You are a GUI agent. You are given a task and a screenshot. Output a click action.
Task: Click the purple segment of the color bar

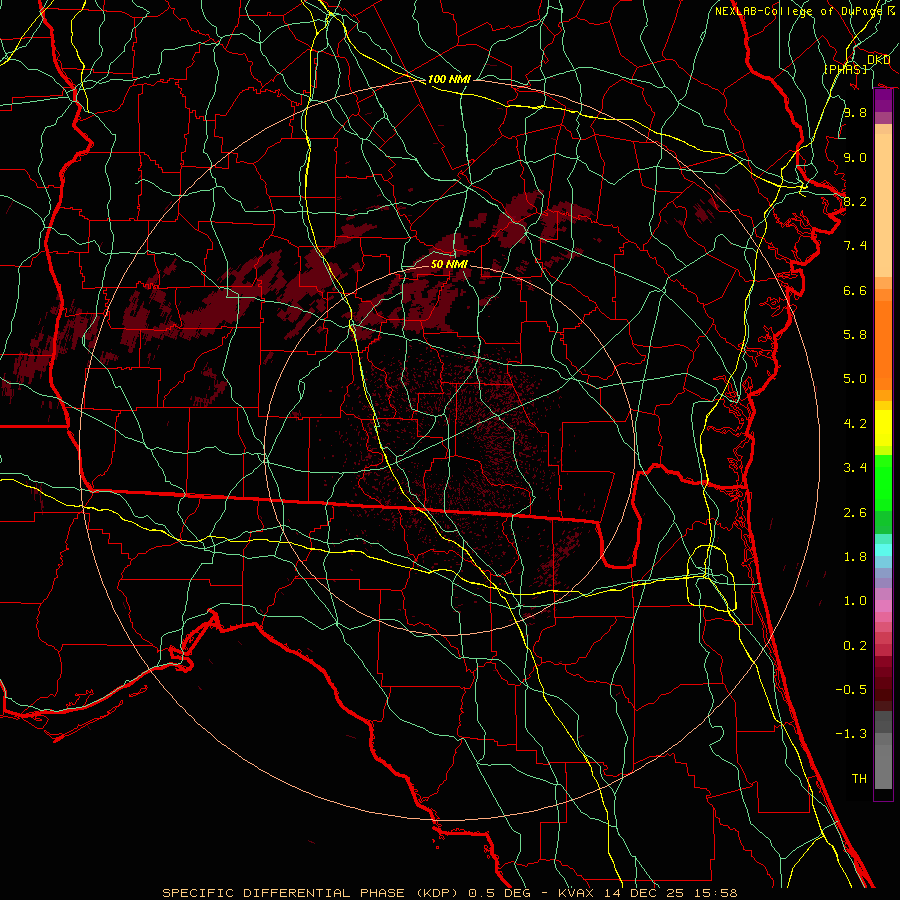tap(883, 101)
